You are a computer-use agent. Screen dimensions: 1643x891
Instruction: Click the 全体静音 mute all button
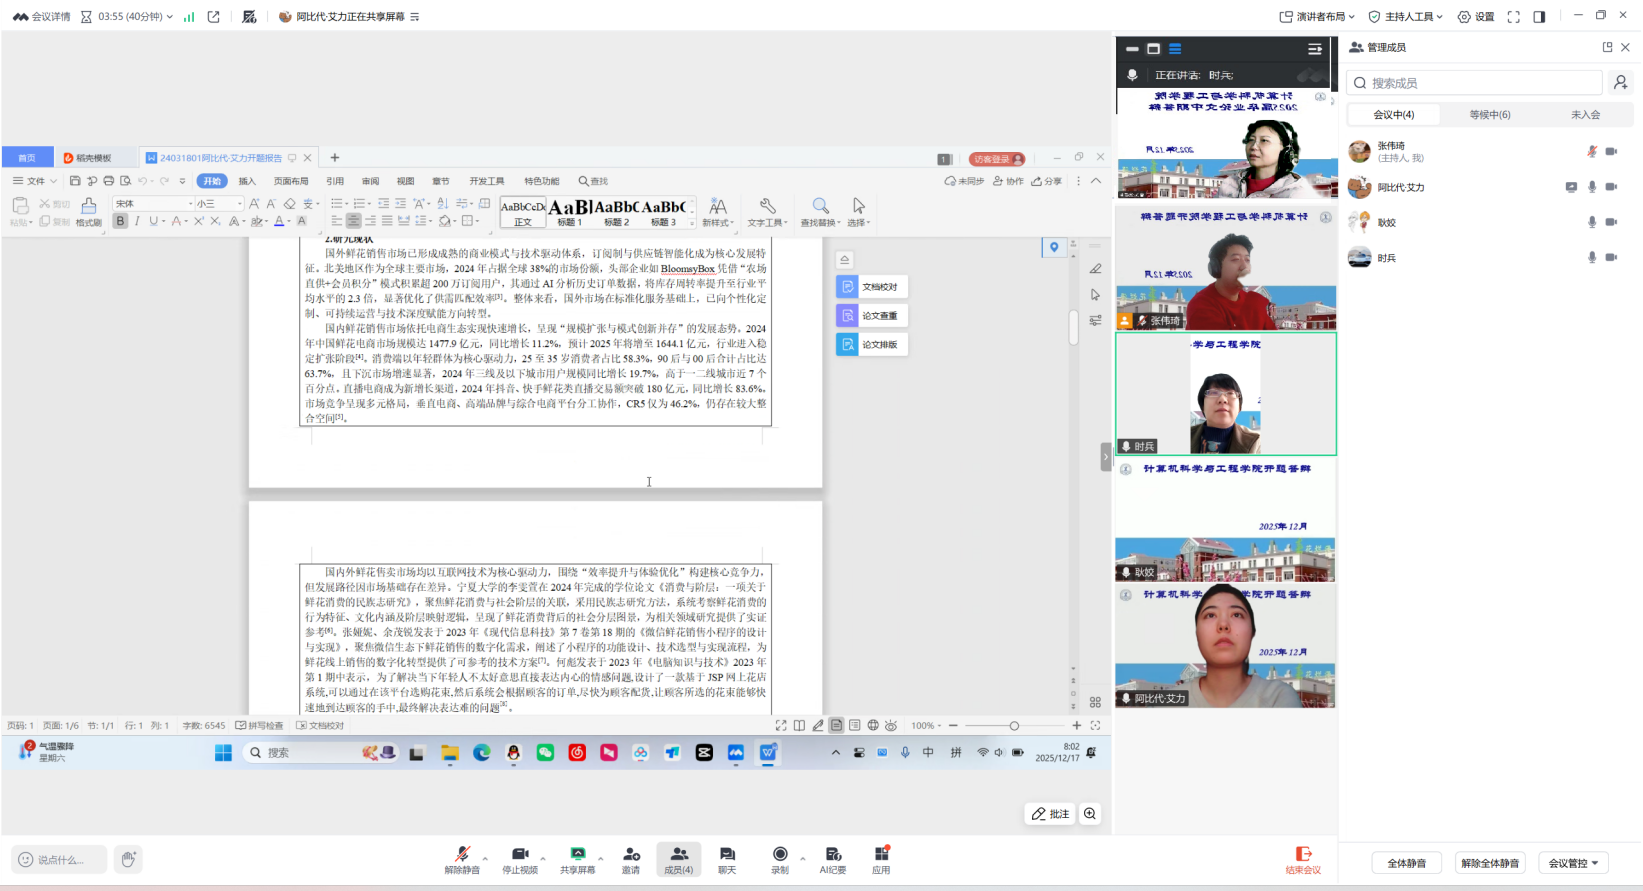pyautogui.click(x=1406, y=863)
